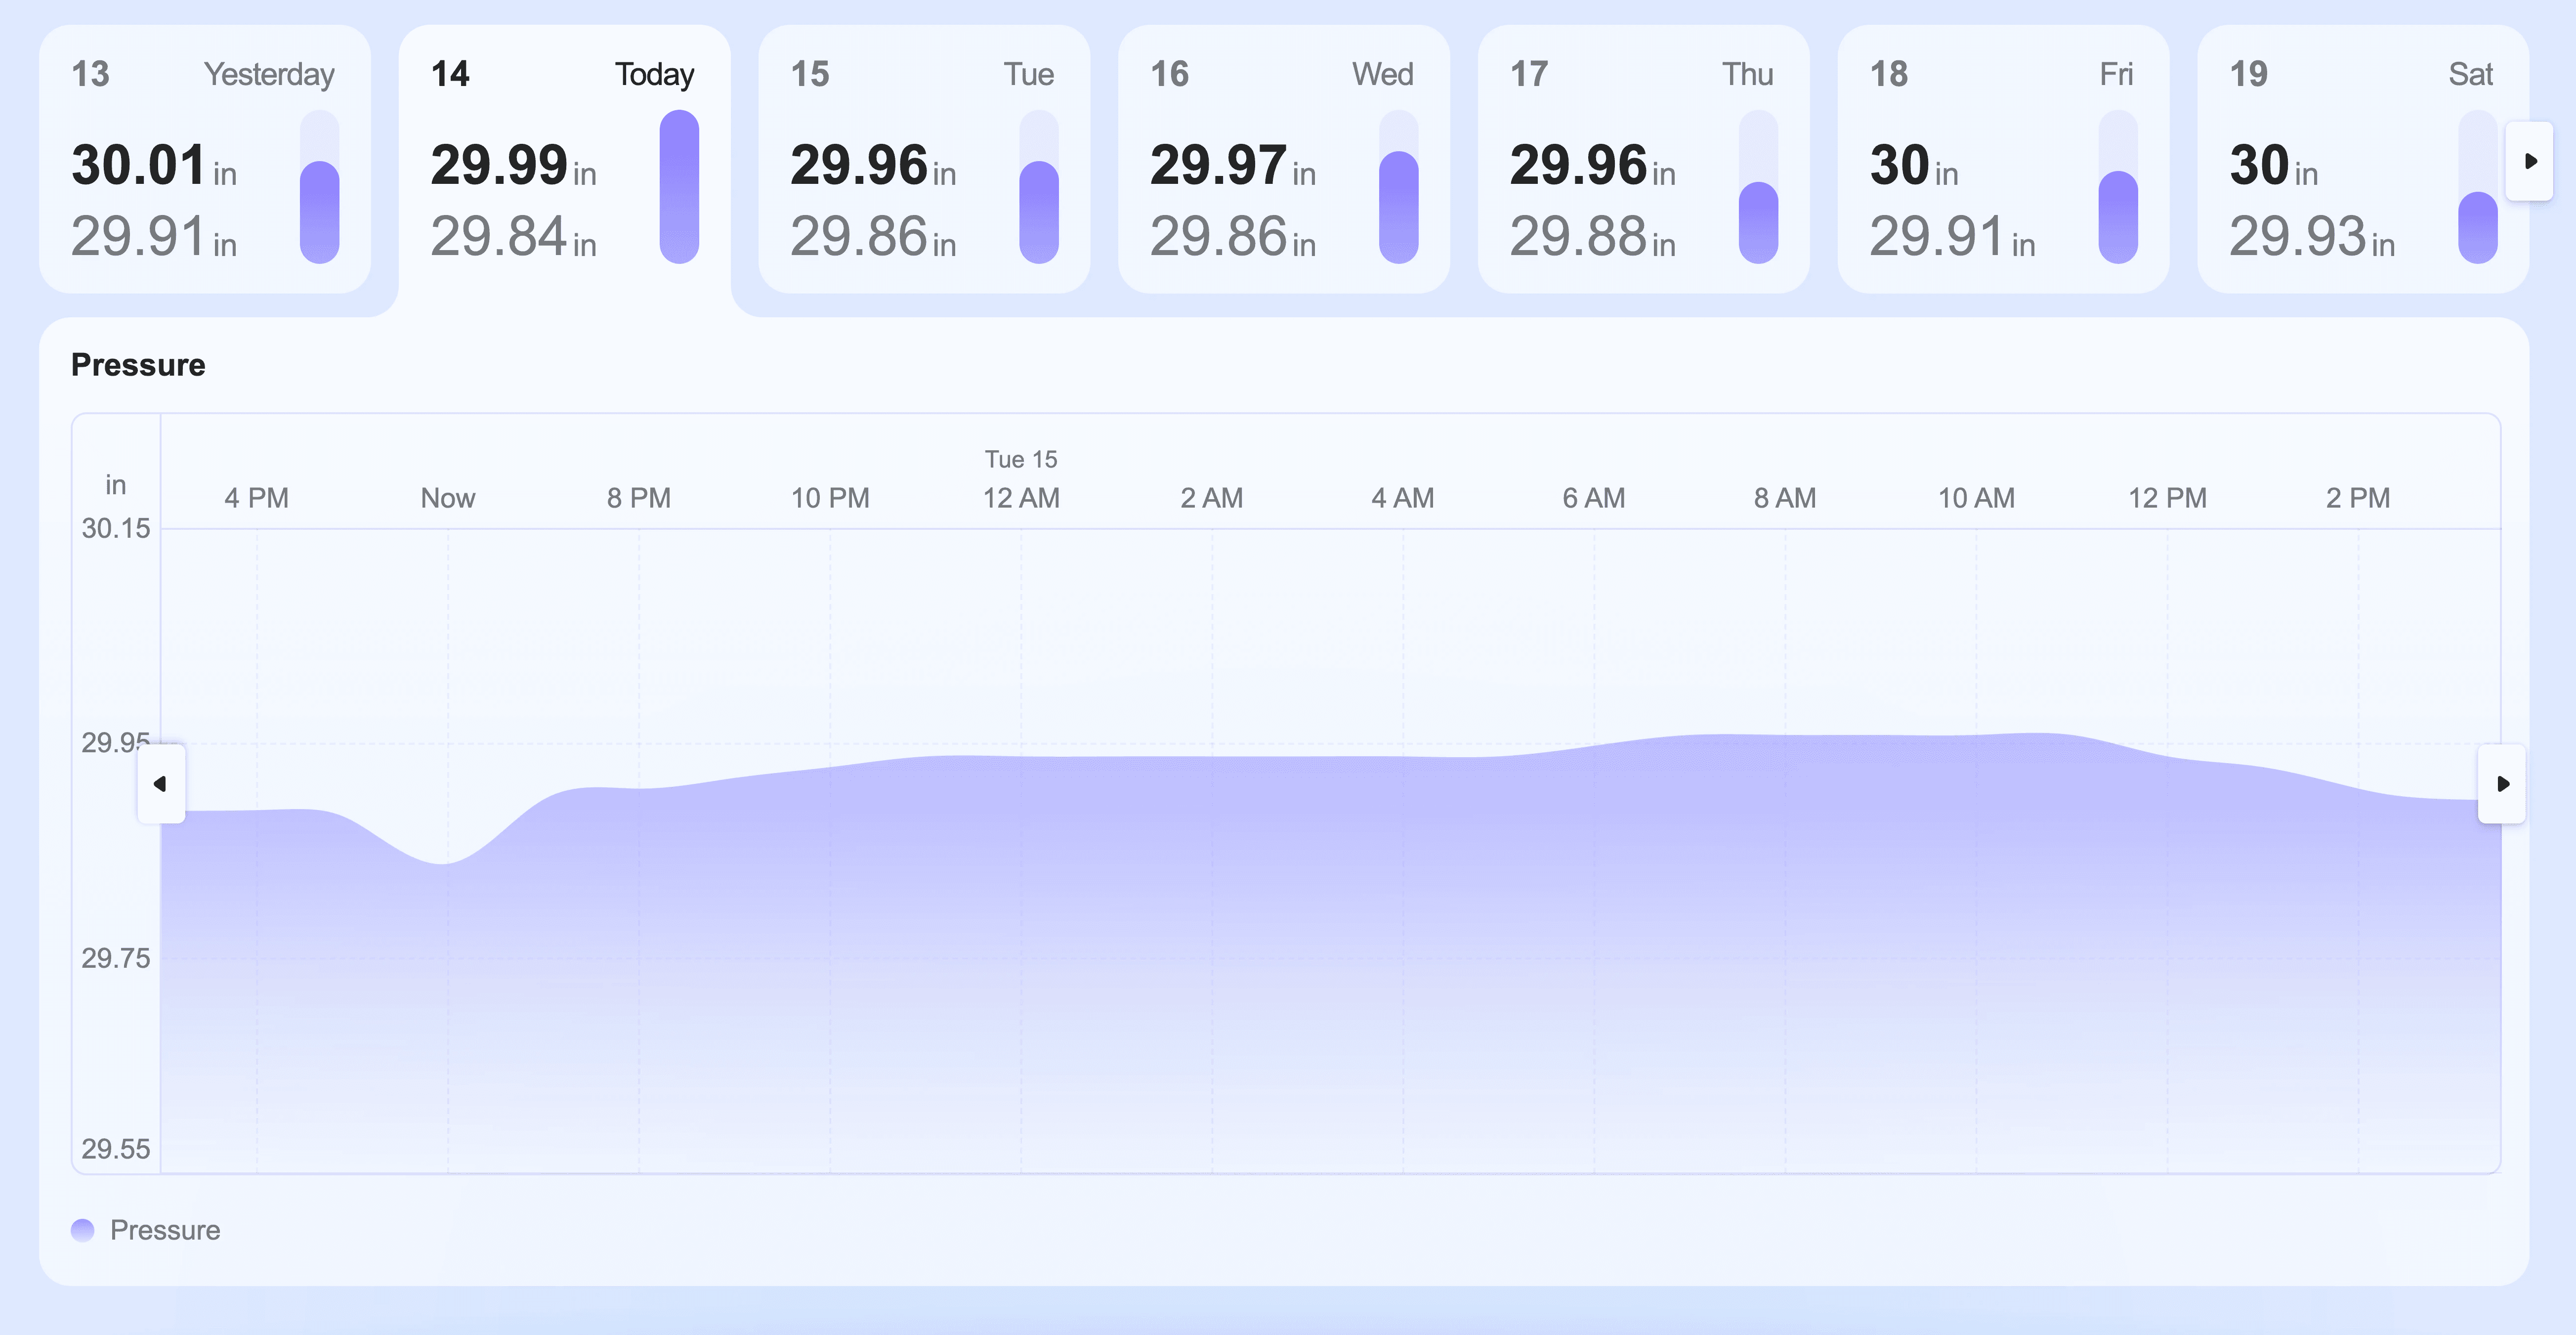
Task: Open the Tue 15 day card
Action: click(x=923, y=160)
